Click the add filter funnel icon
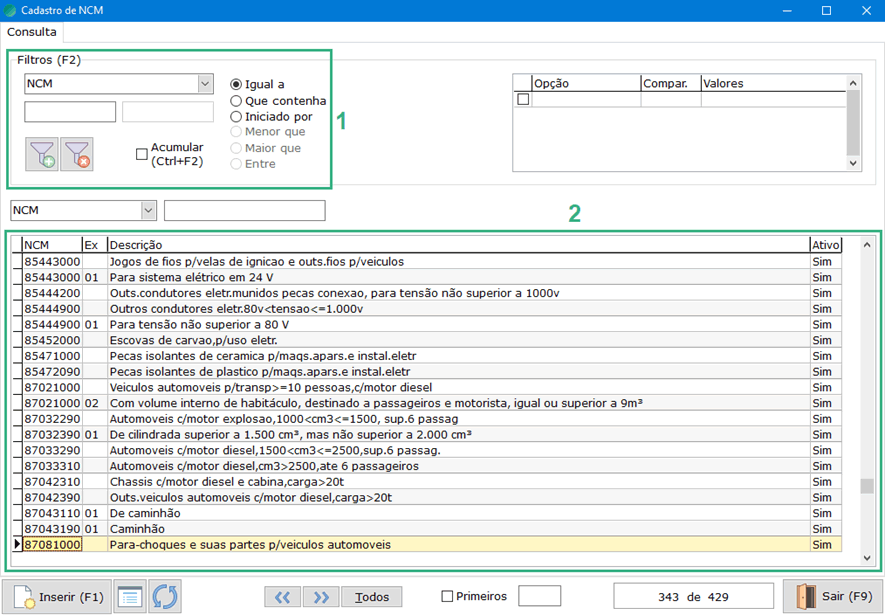This screenshot has height=615, width=885. (x=42, y=154)
